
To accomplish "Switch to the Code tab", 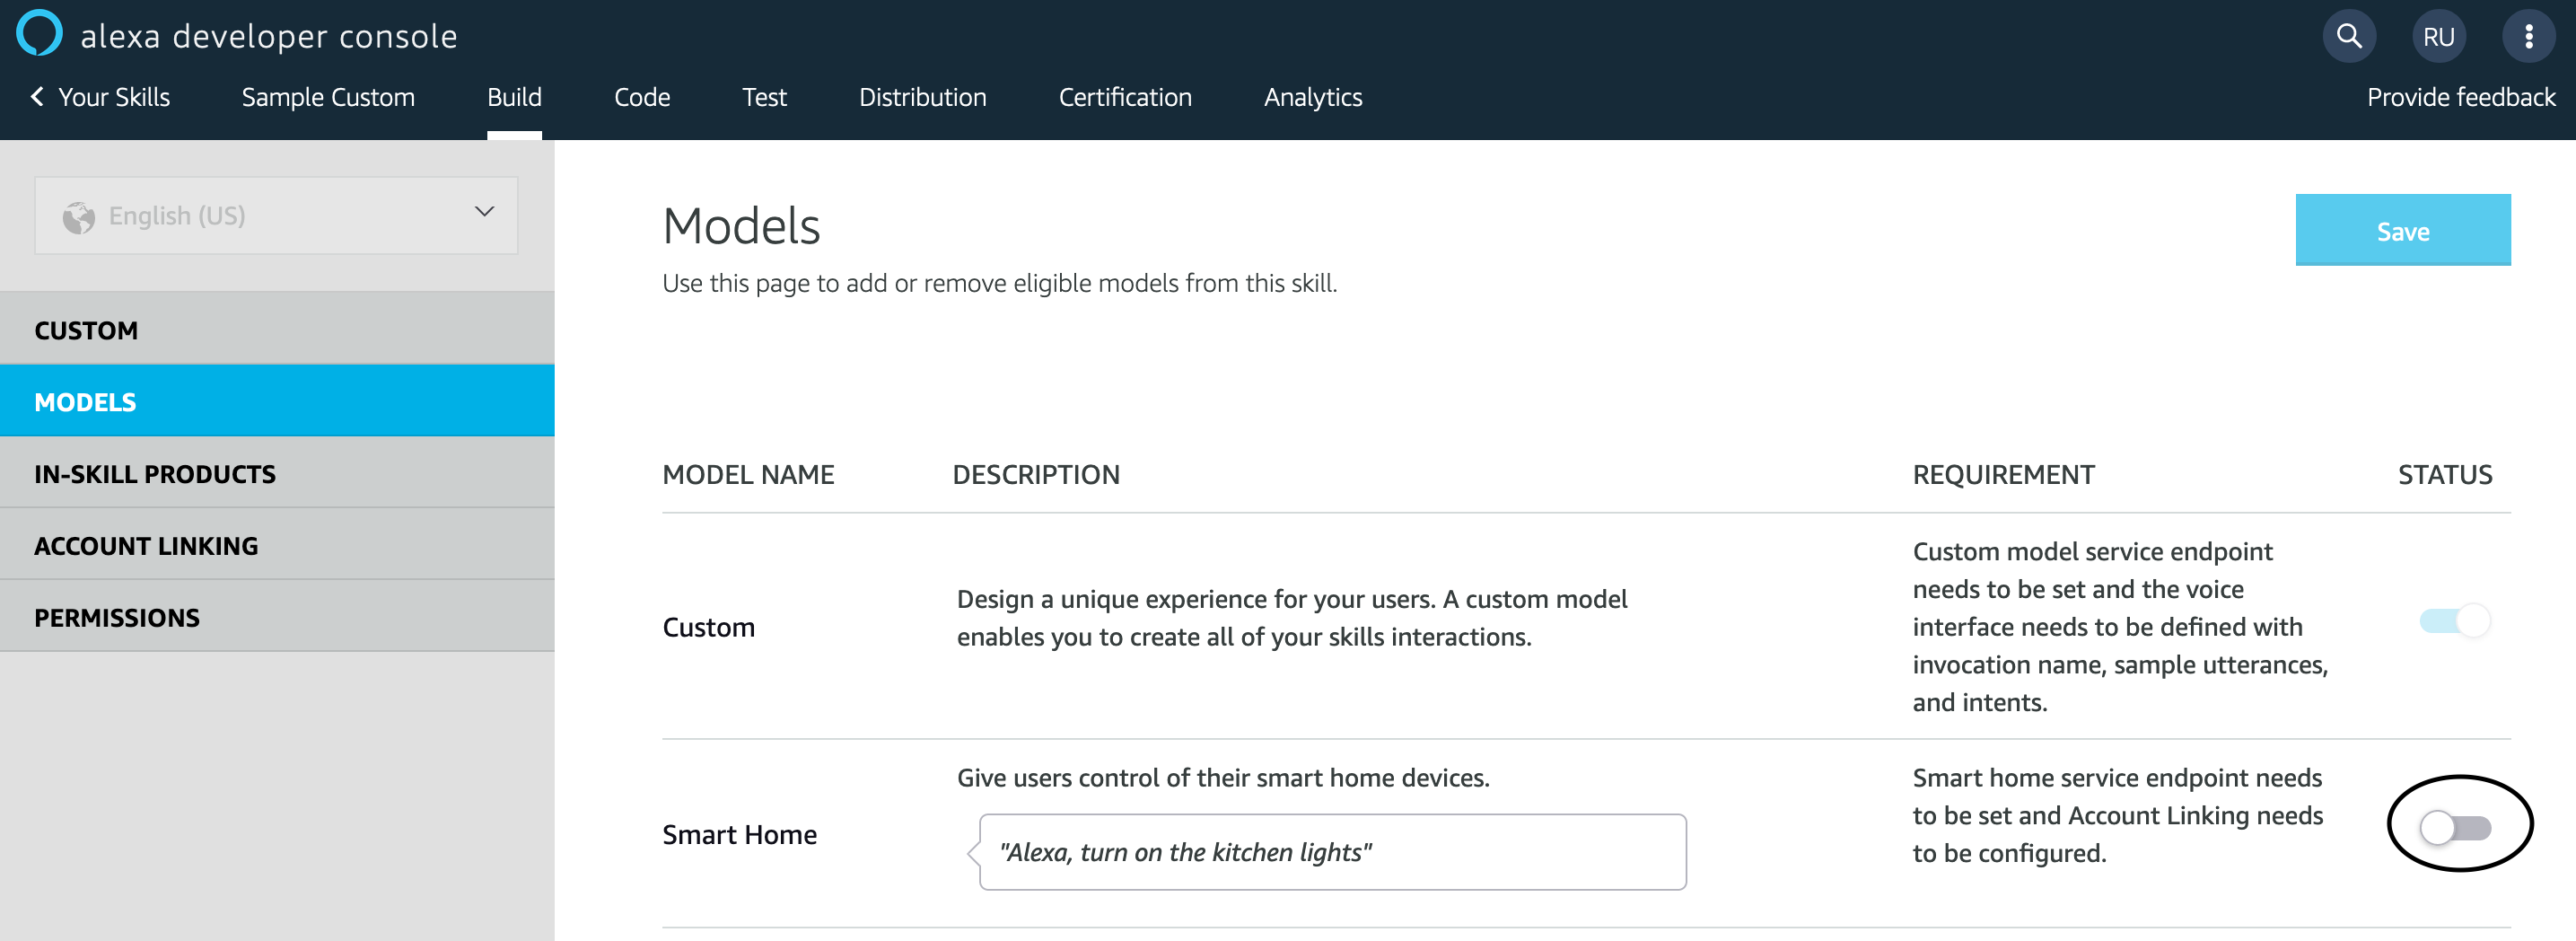I will (x=642, y=97).
